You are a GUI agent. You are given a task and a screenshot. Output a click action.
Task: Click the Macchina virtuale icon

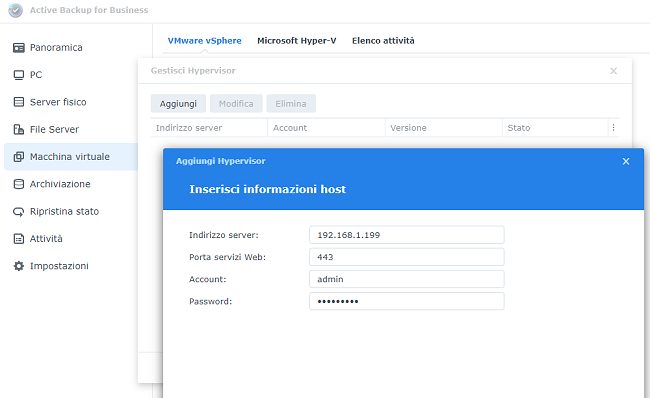pos(19,157)
